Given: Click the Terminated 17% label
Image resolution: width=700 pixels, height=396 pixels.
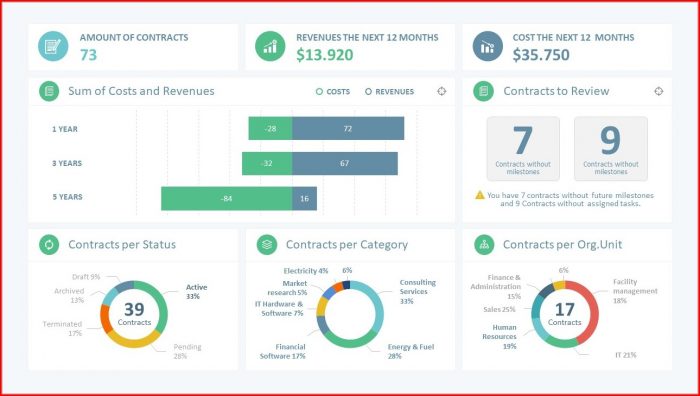Looking at the screenshot, I should (x=62, y=329).
